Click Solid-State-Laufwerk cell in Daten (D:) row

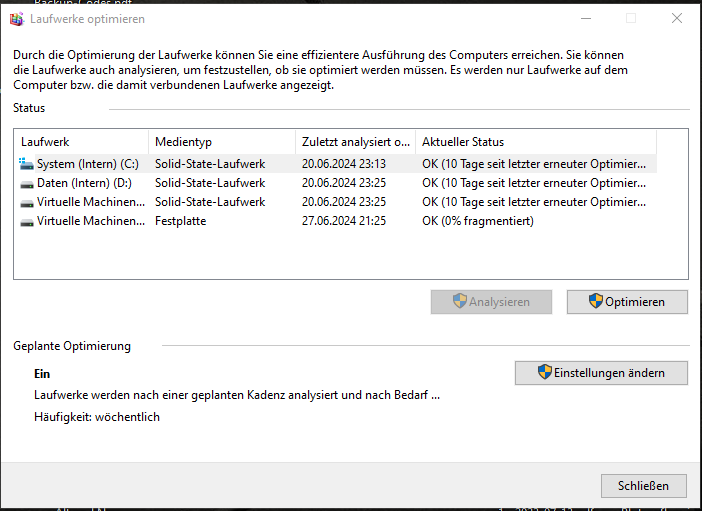pos(210,183)
